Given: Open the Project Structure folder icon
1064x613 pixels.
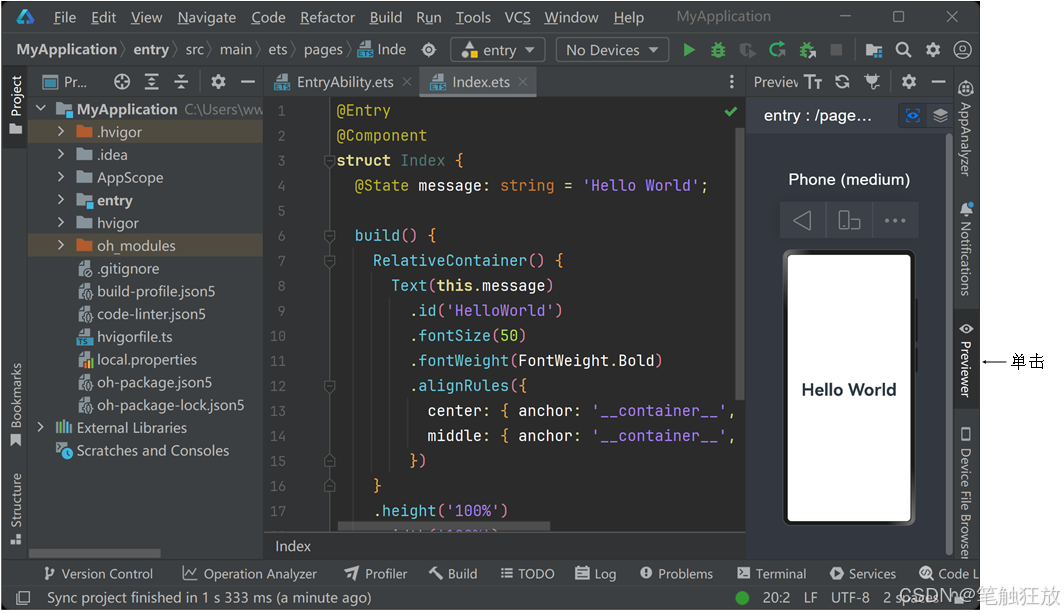Looking at the screenshot, I should pyautogui.click(x=873, y=50).
